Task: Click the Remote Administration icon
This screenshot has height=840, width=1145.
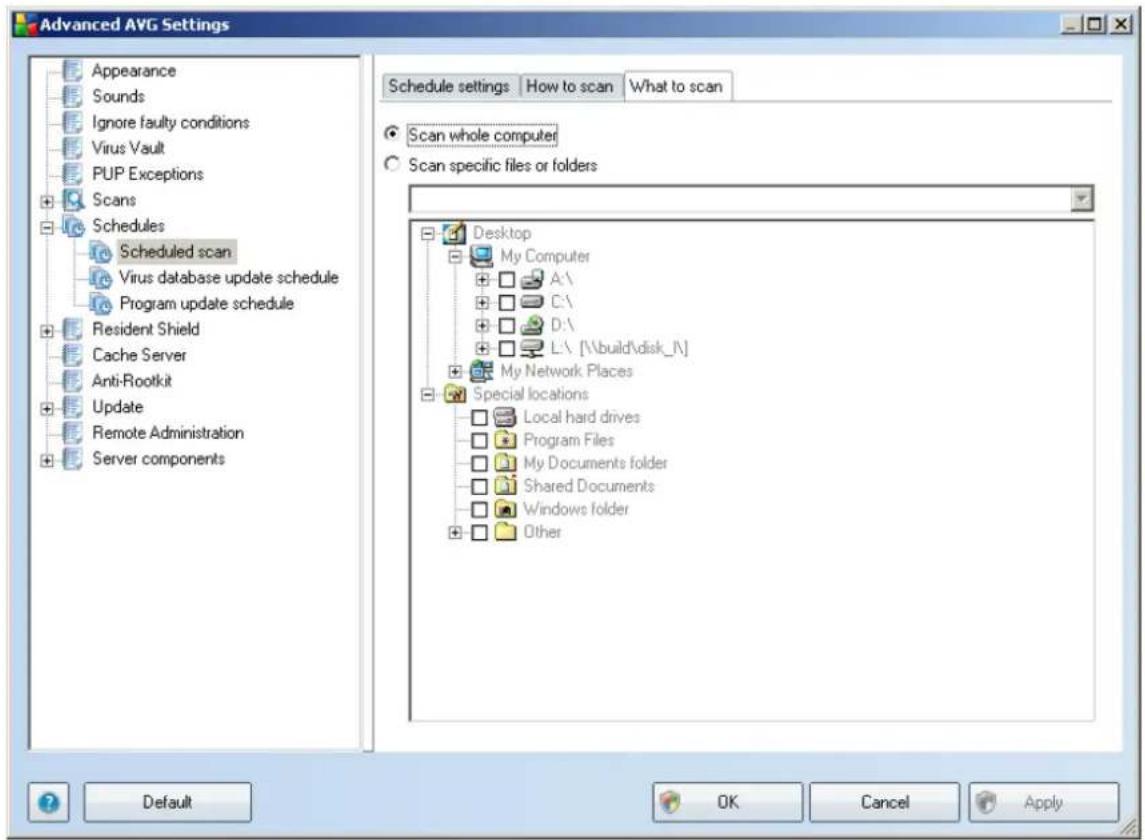Action: (72, 432)
